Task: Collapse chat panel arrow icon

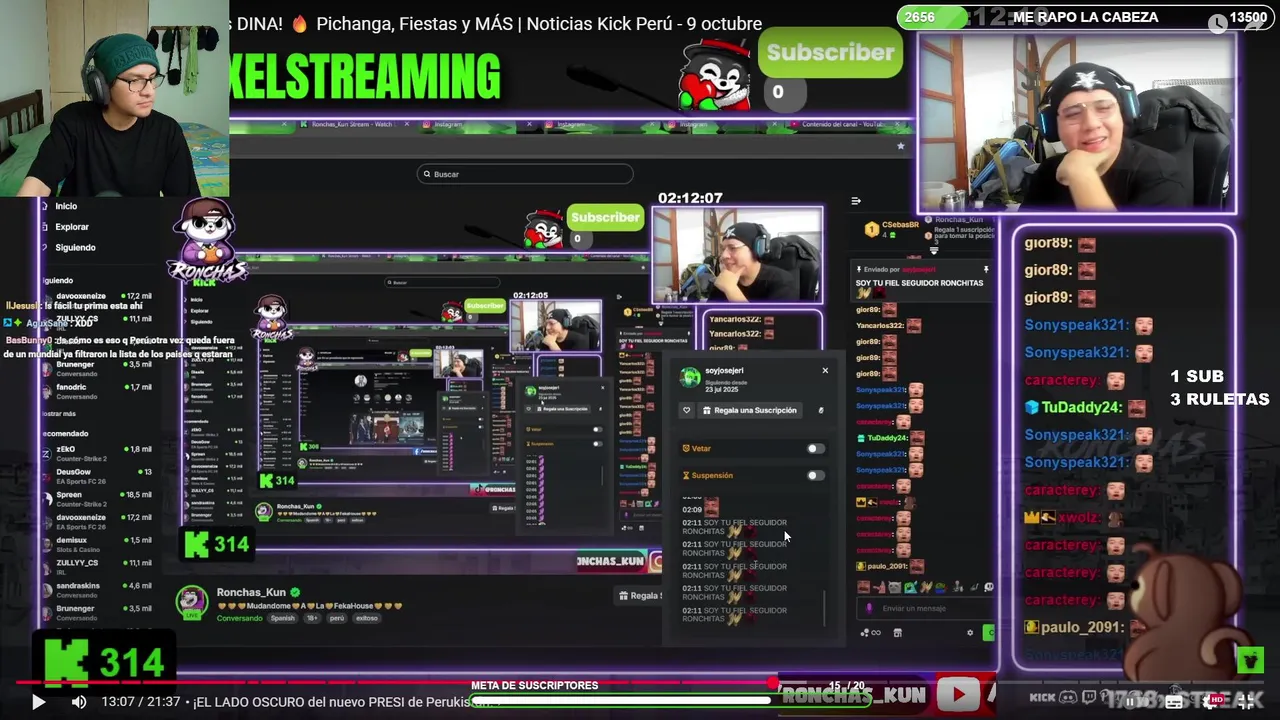Action: (856, 201)
